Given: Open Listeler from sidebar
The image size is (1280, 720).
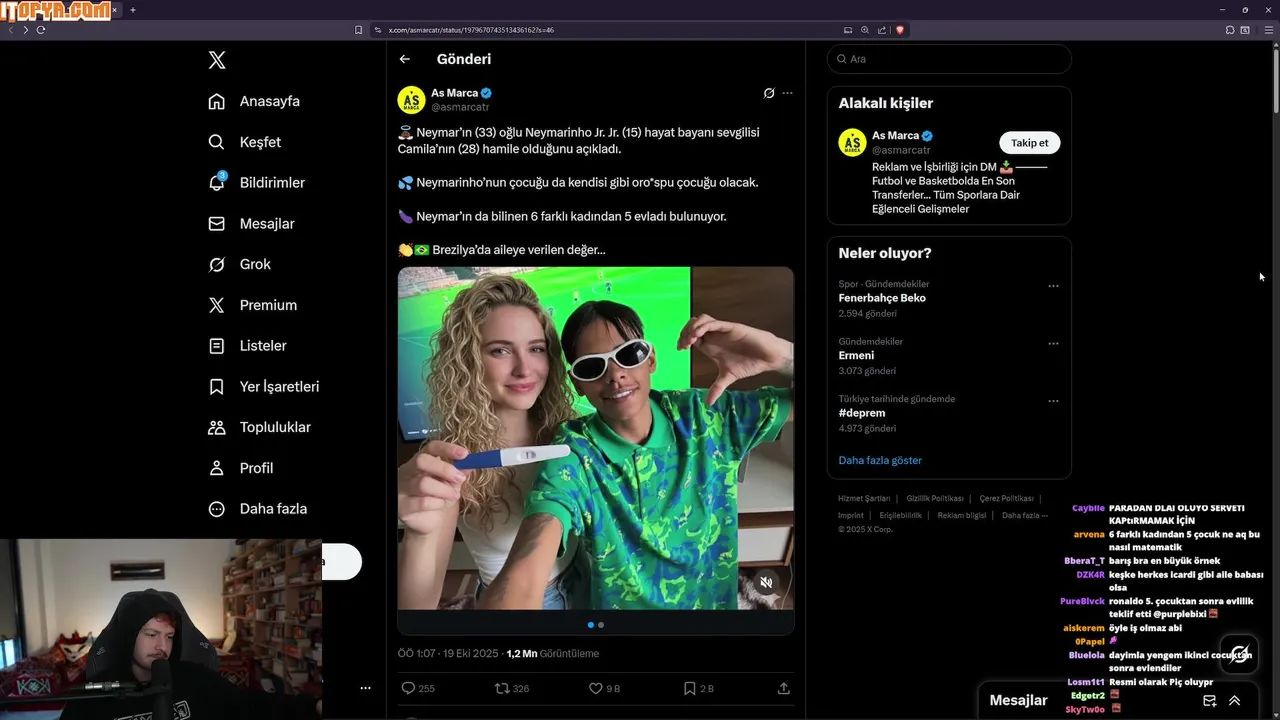Looking at the screenshot, I should [247, 346].
